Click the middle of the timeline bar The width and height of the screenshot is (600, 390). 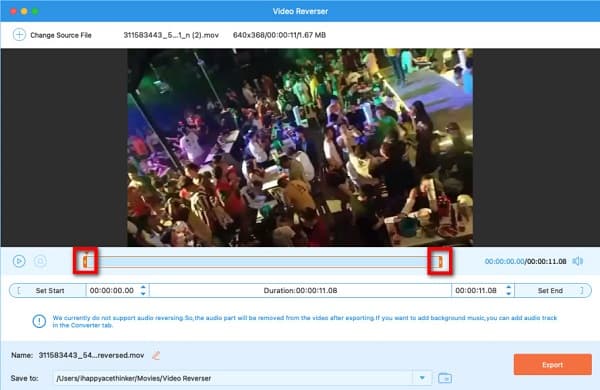[263, 262]
